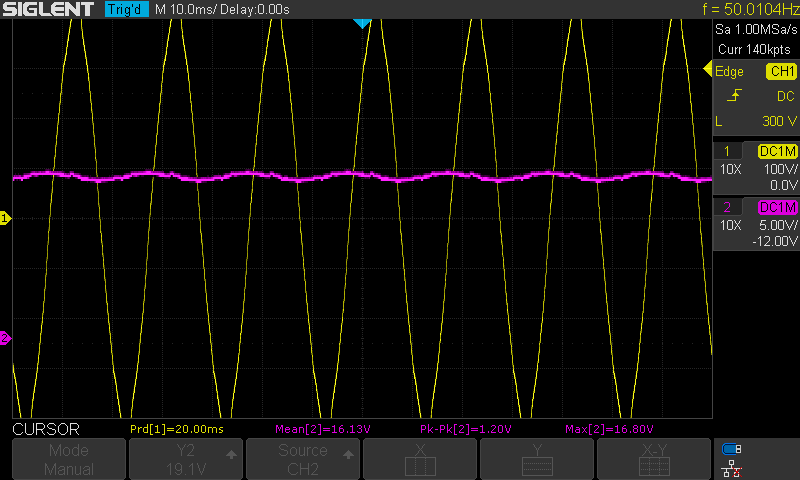This screenshot has height=480, width=800.
Task: Click the SIGLENT logo
Action: click(x=48, y=9)
